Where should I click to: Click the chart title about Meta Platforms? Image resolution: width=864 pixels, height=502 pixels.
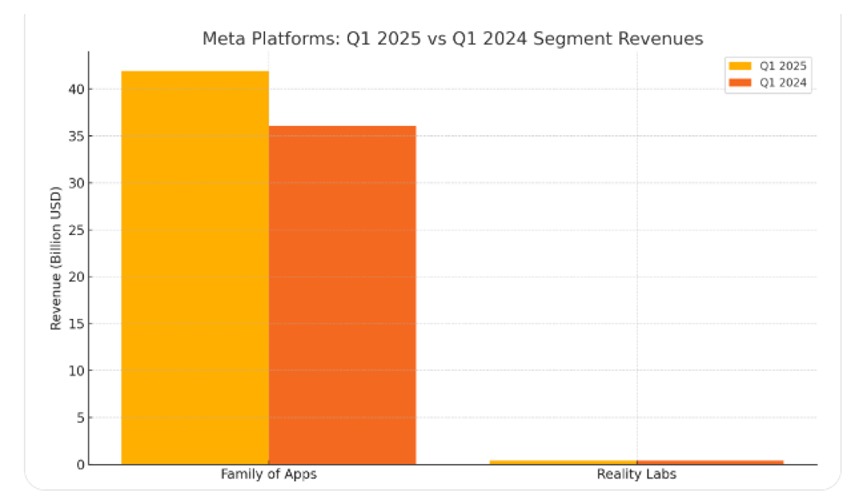click(x=452, y=38)
